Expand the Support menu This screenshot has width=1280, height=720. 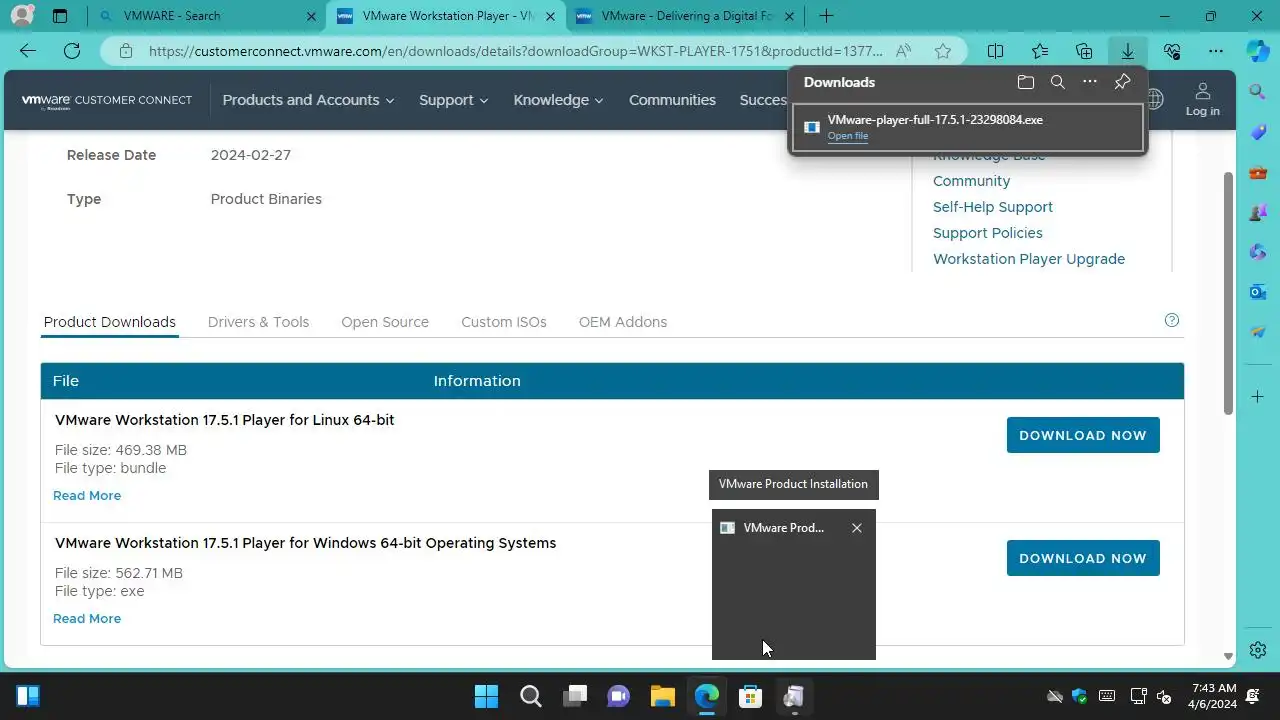pos(453,100)
